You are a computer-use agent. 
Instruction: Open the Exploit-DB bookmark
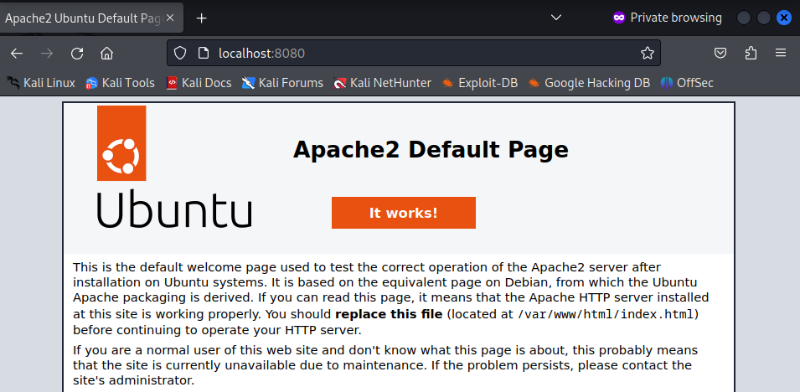(480, 83)
